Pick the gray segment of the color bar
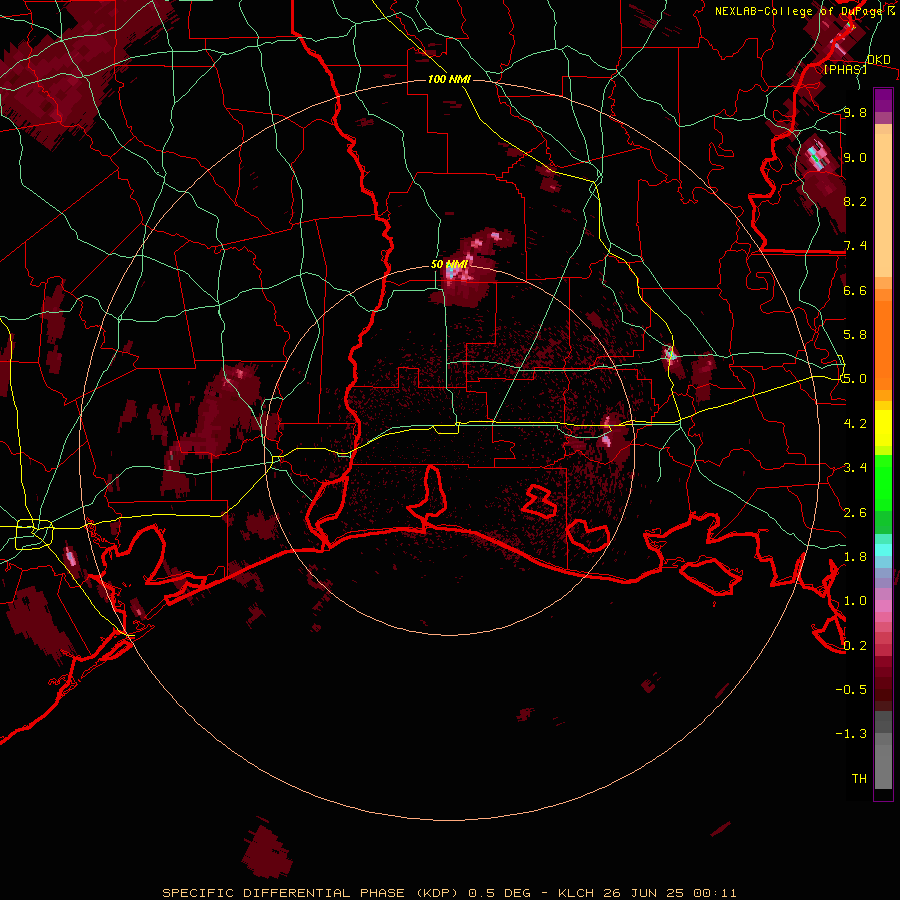Screen dimensions: 900x900 [x=883, y=751]
